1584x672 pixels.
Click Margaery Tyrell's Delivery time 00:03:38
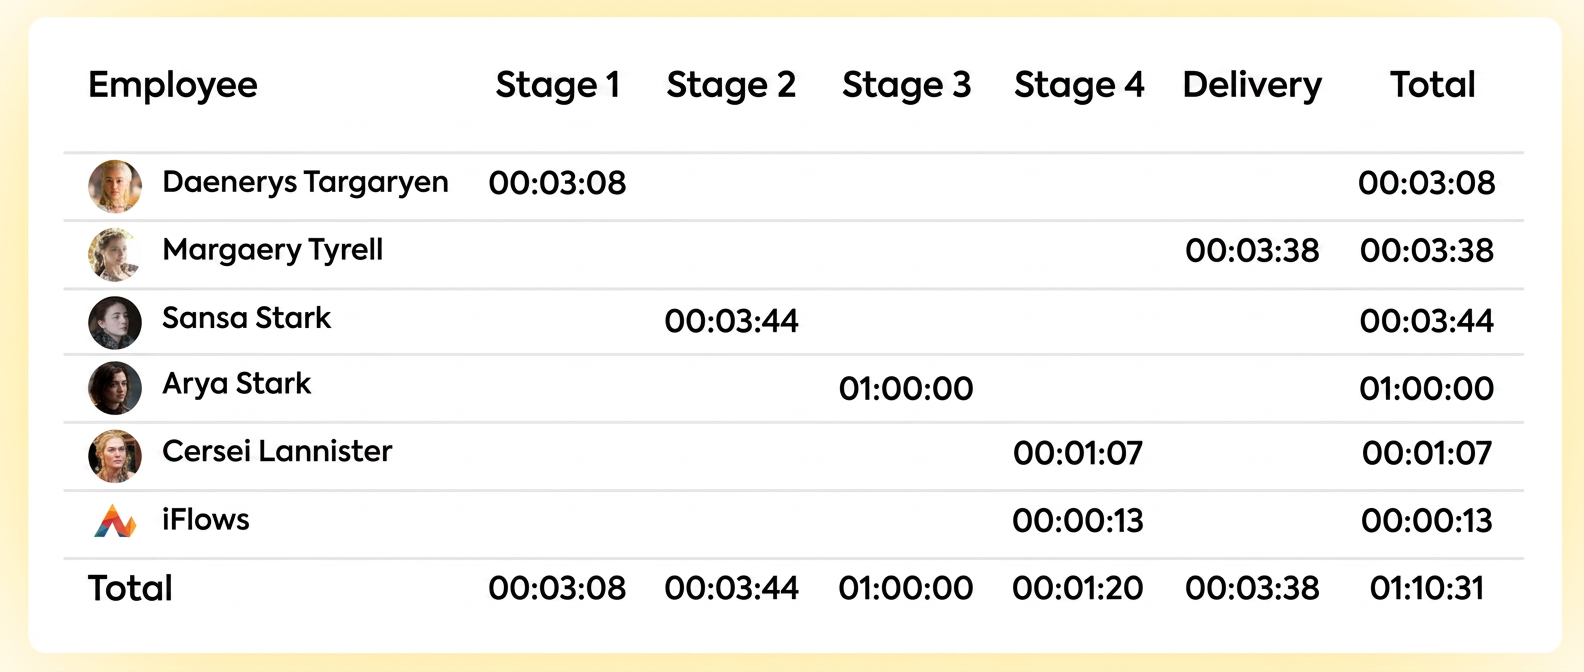click(1252, 251)
